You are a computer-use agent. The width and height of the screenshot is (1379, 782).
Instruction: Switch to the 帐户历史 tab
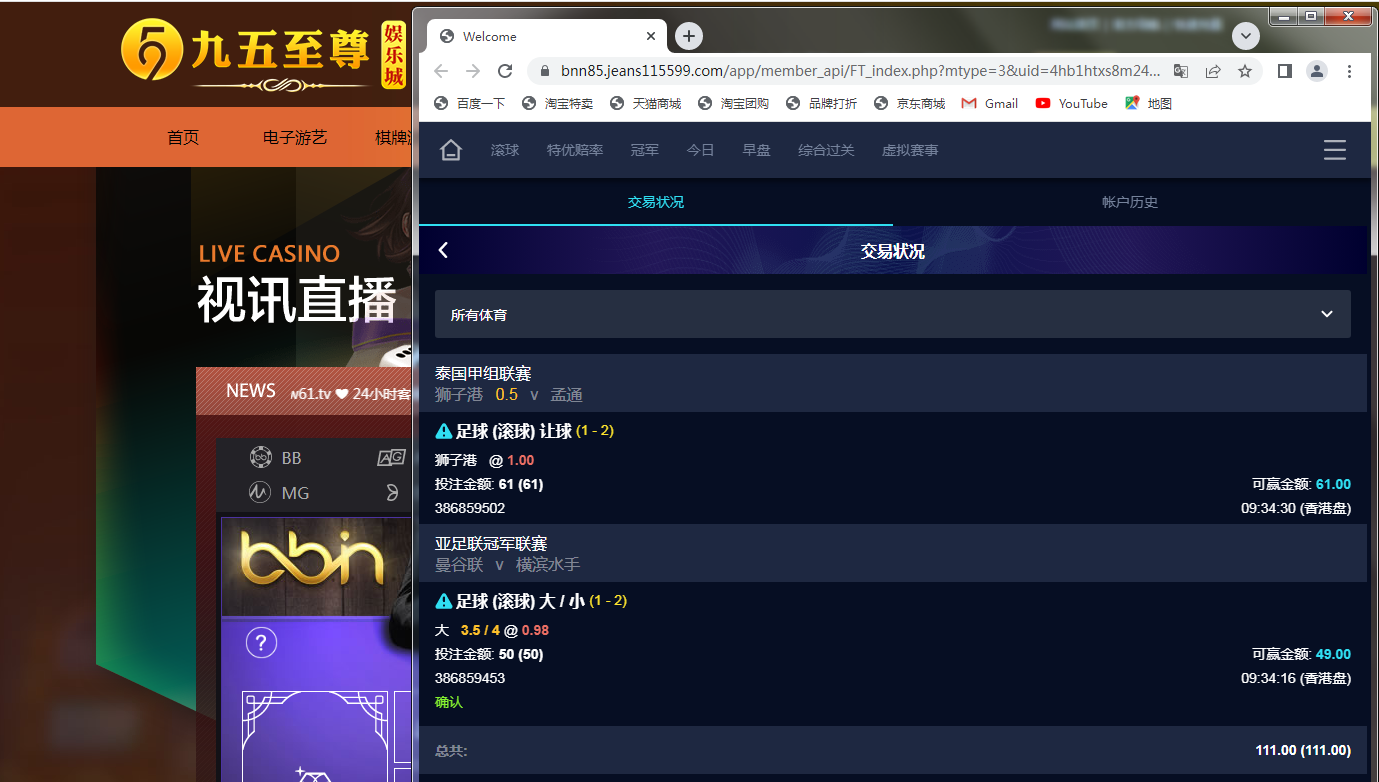(x=1129, y=202)
